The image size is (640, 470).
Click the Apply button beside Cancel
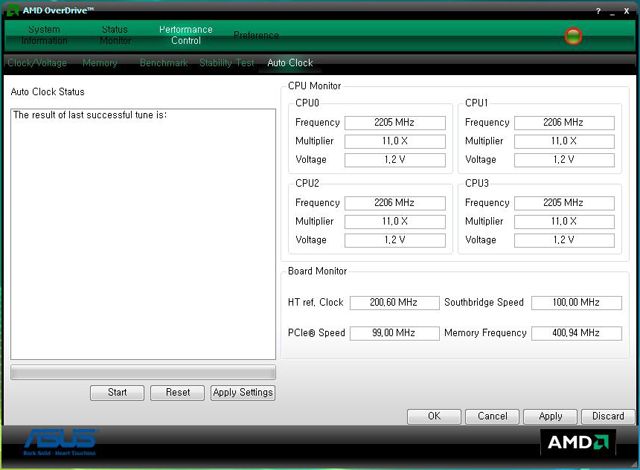tap(550, 417)
